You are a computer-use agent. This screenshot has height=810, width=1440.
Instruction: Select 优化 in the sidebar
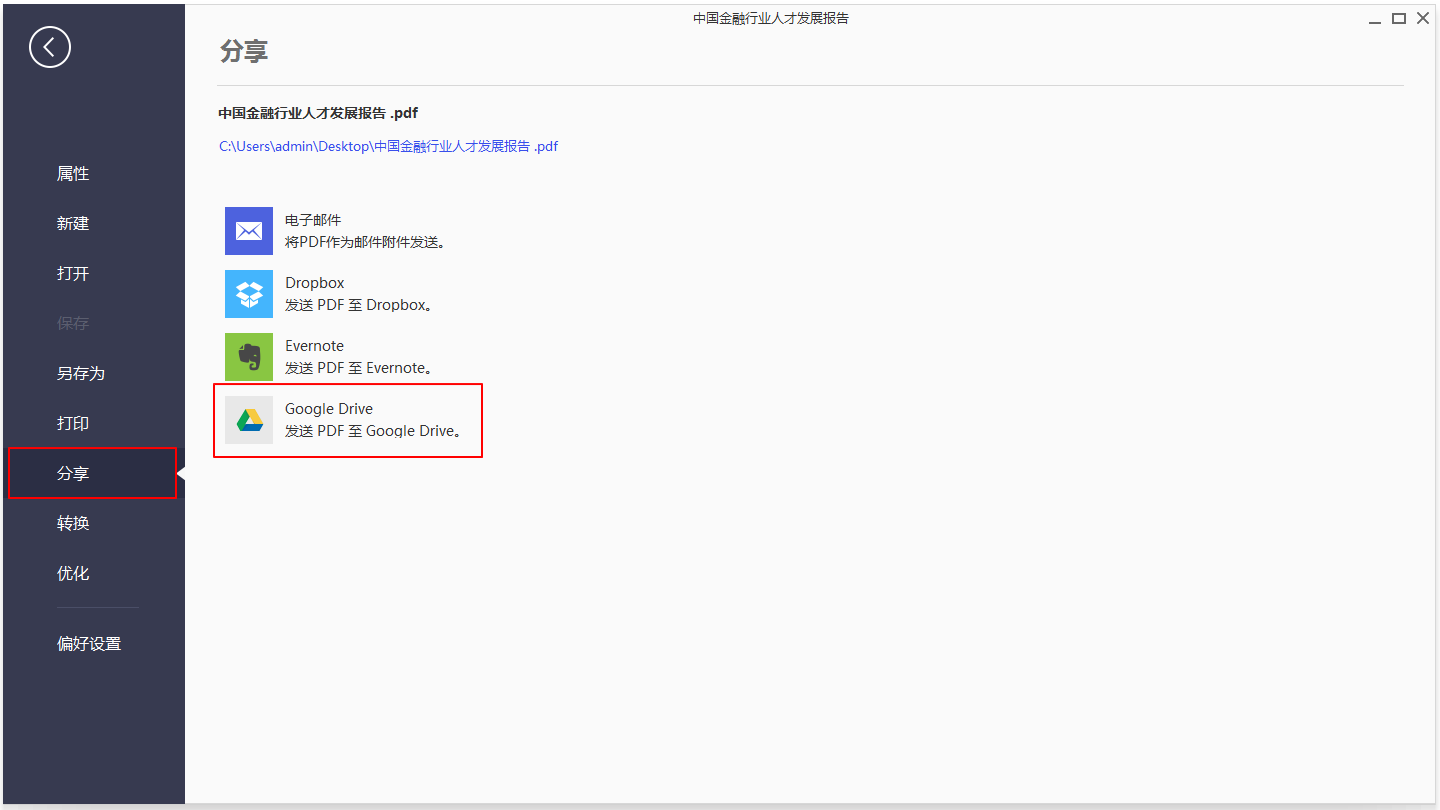(x=73, y=574)
